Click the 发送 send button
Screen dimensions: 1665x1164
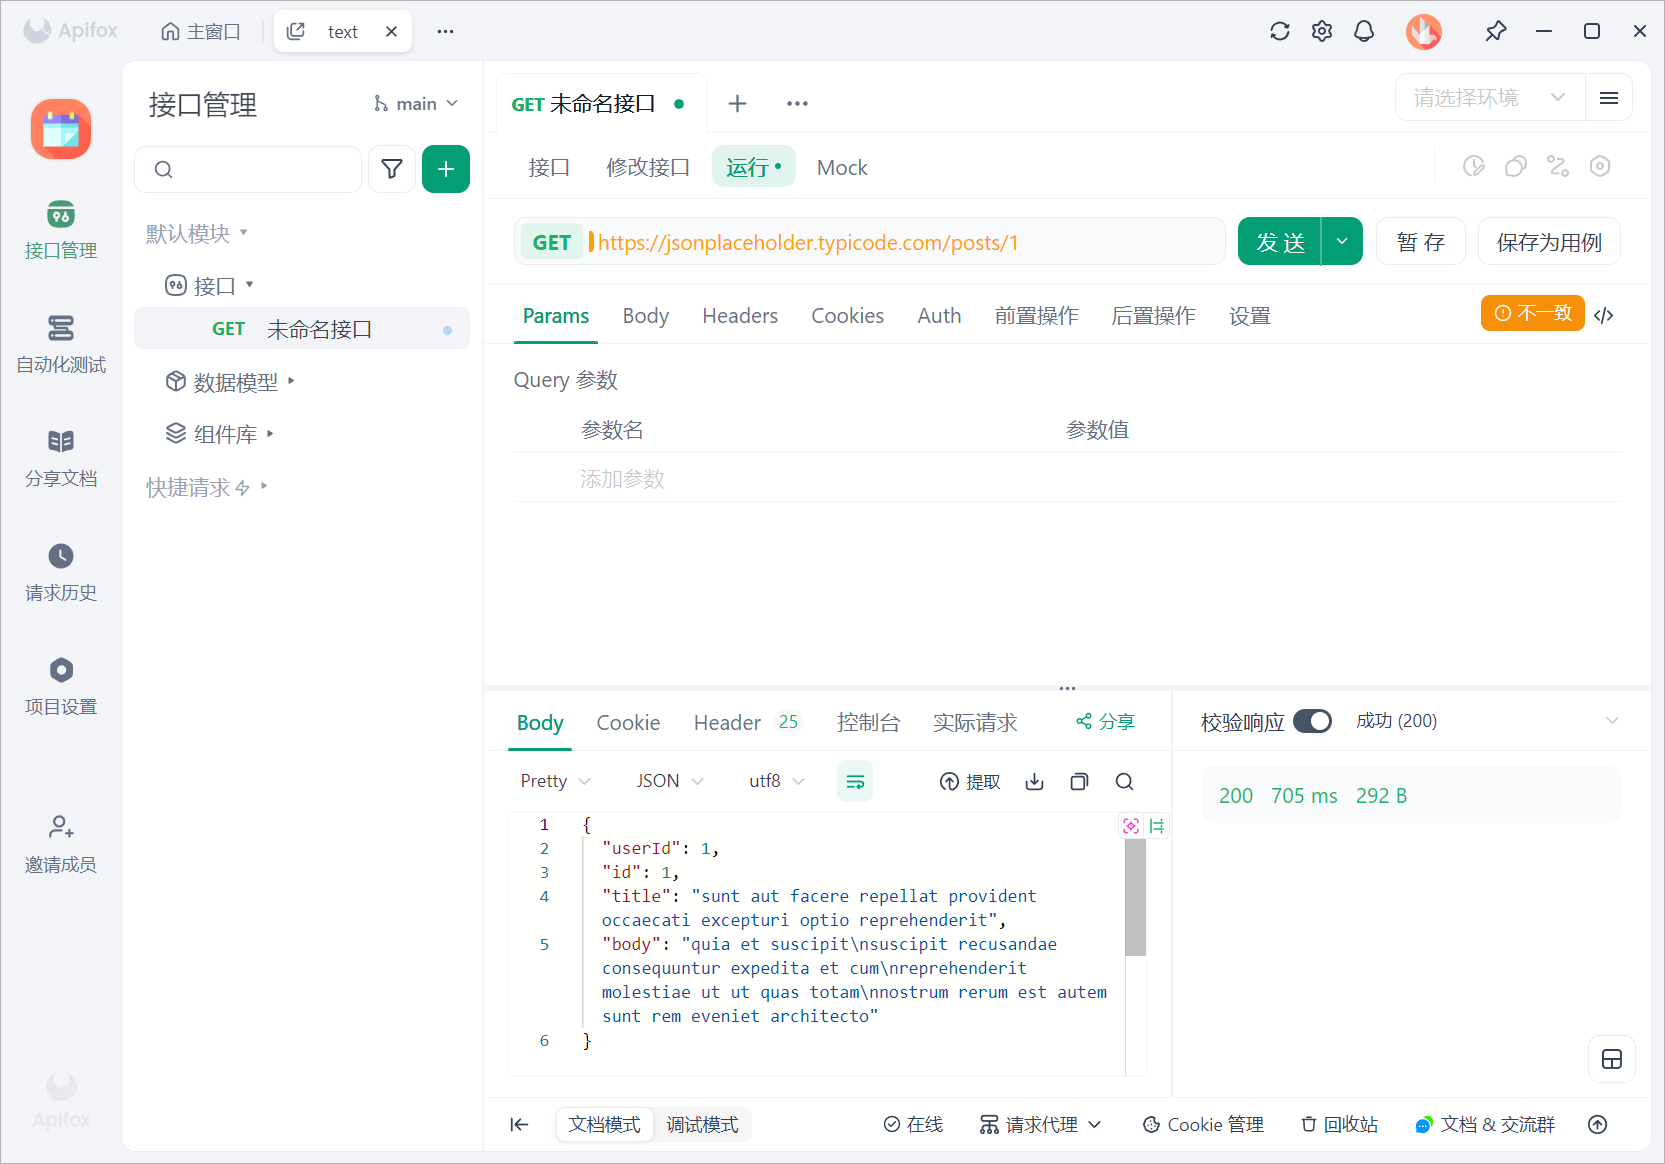(x=1279, y=241)
